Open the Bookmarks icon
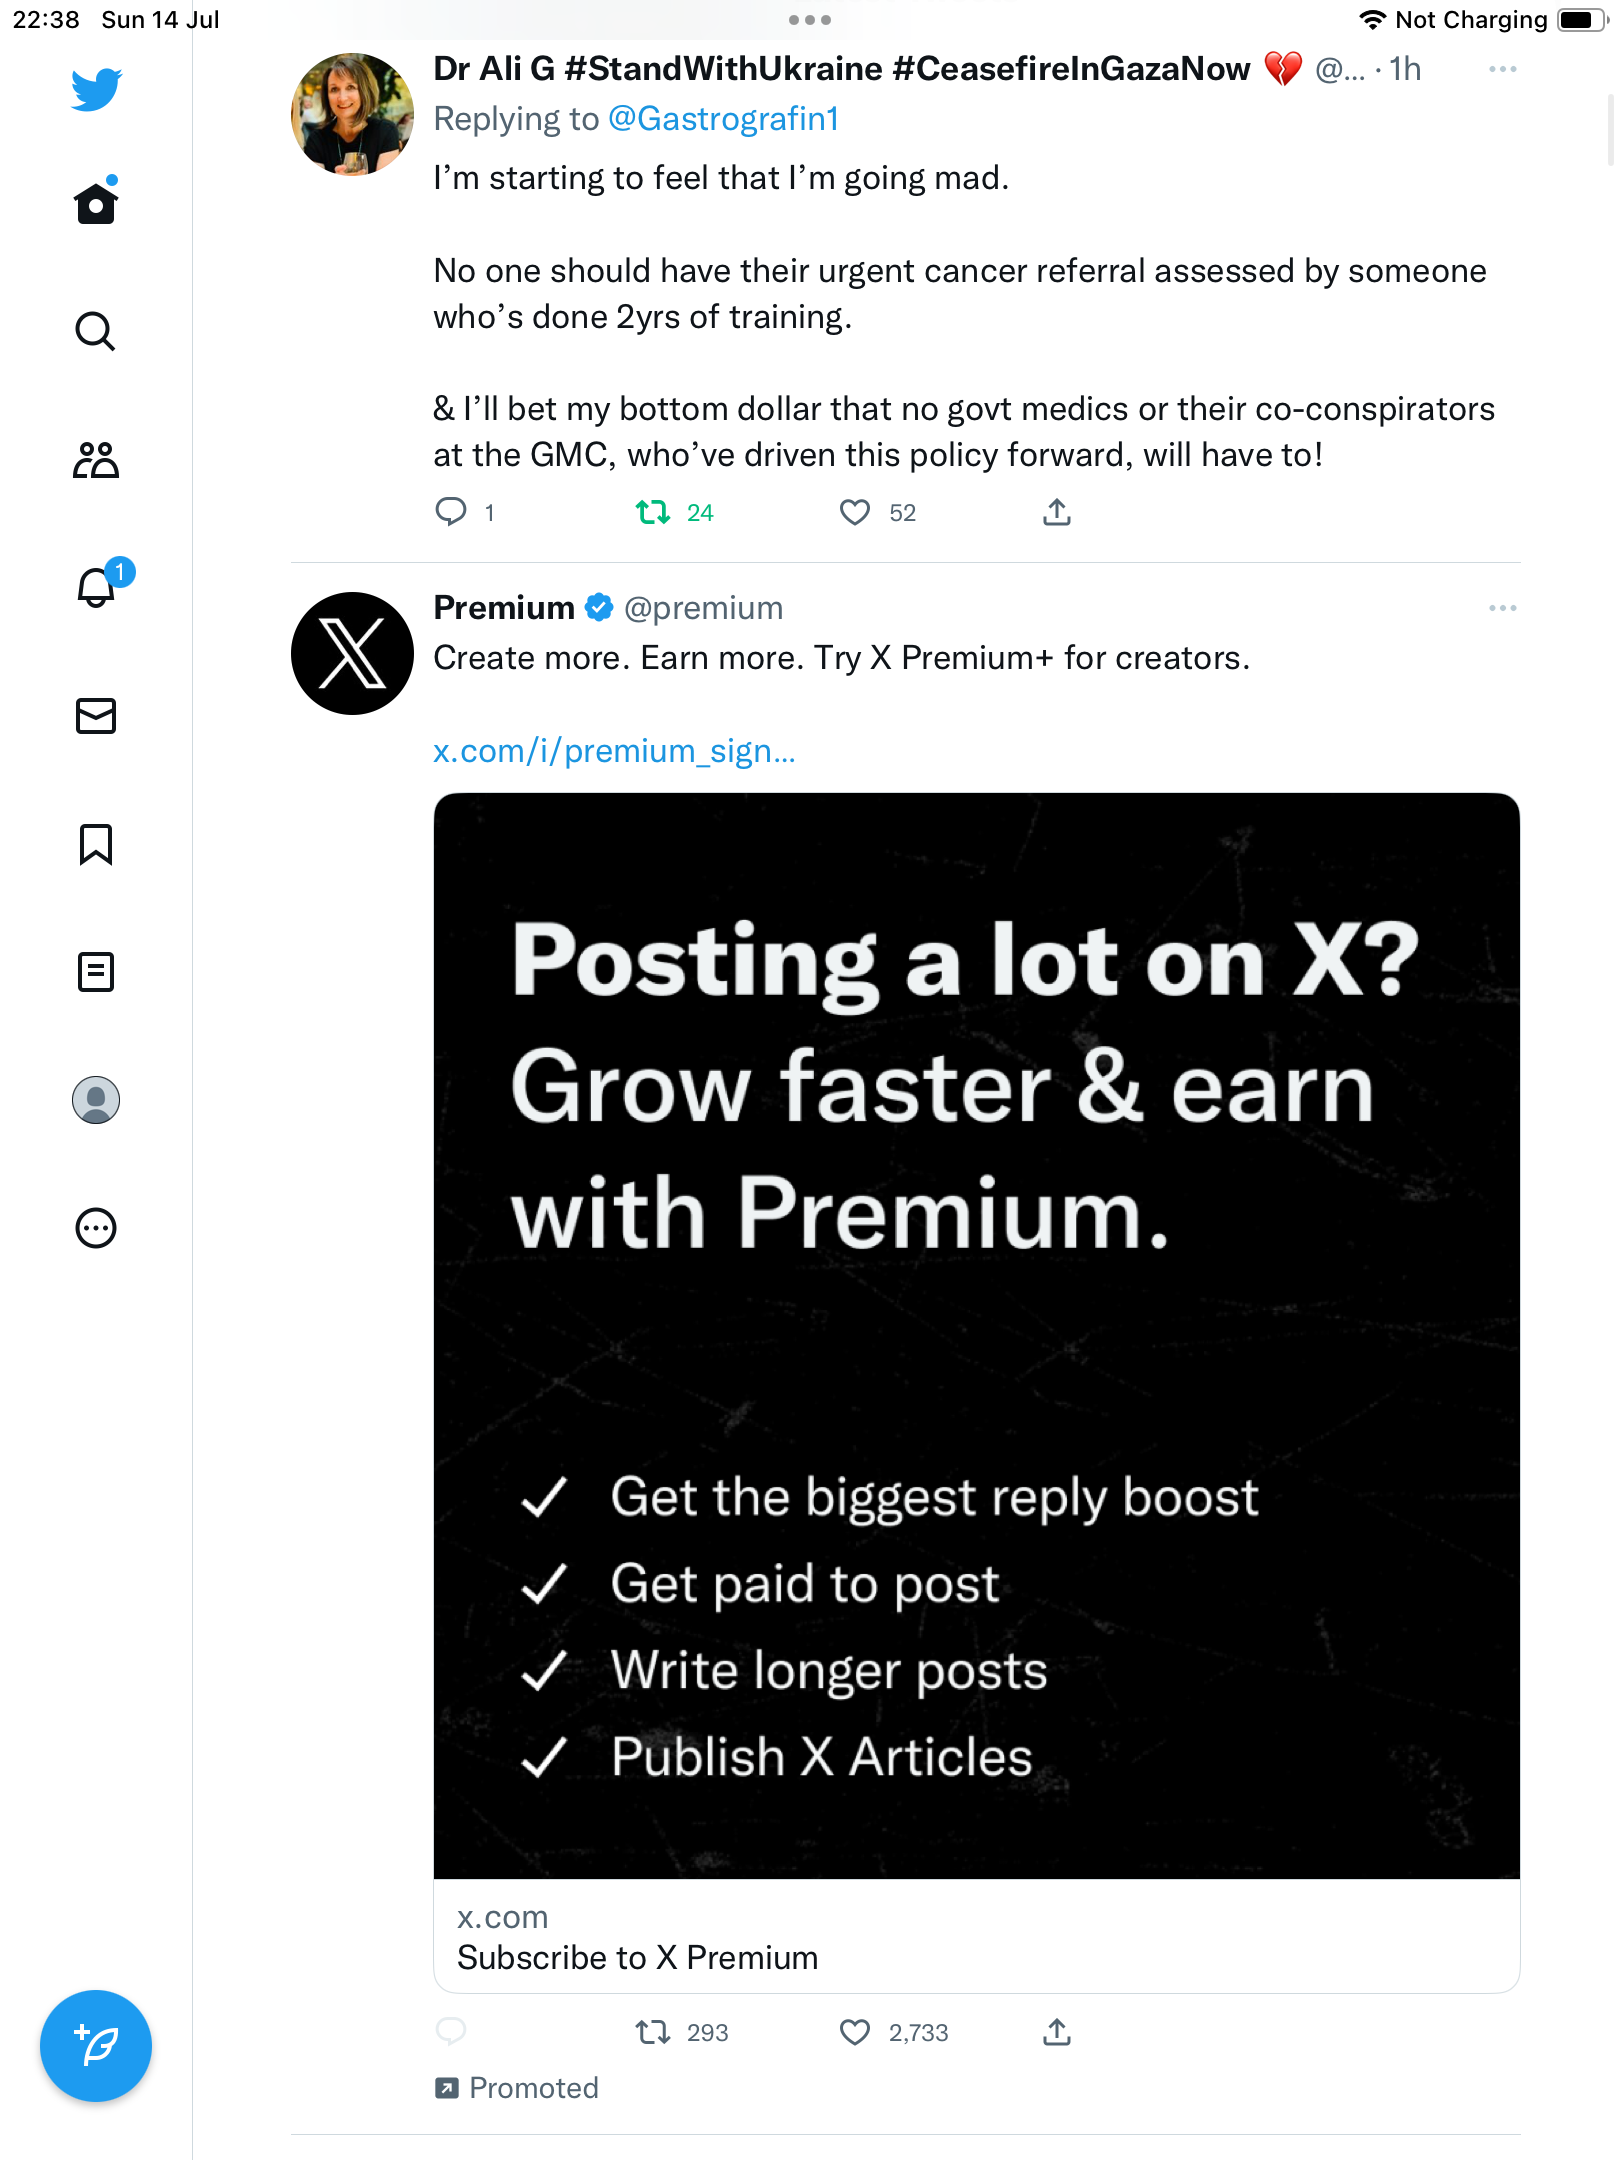 (x=96, y=844)
